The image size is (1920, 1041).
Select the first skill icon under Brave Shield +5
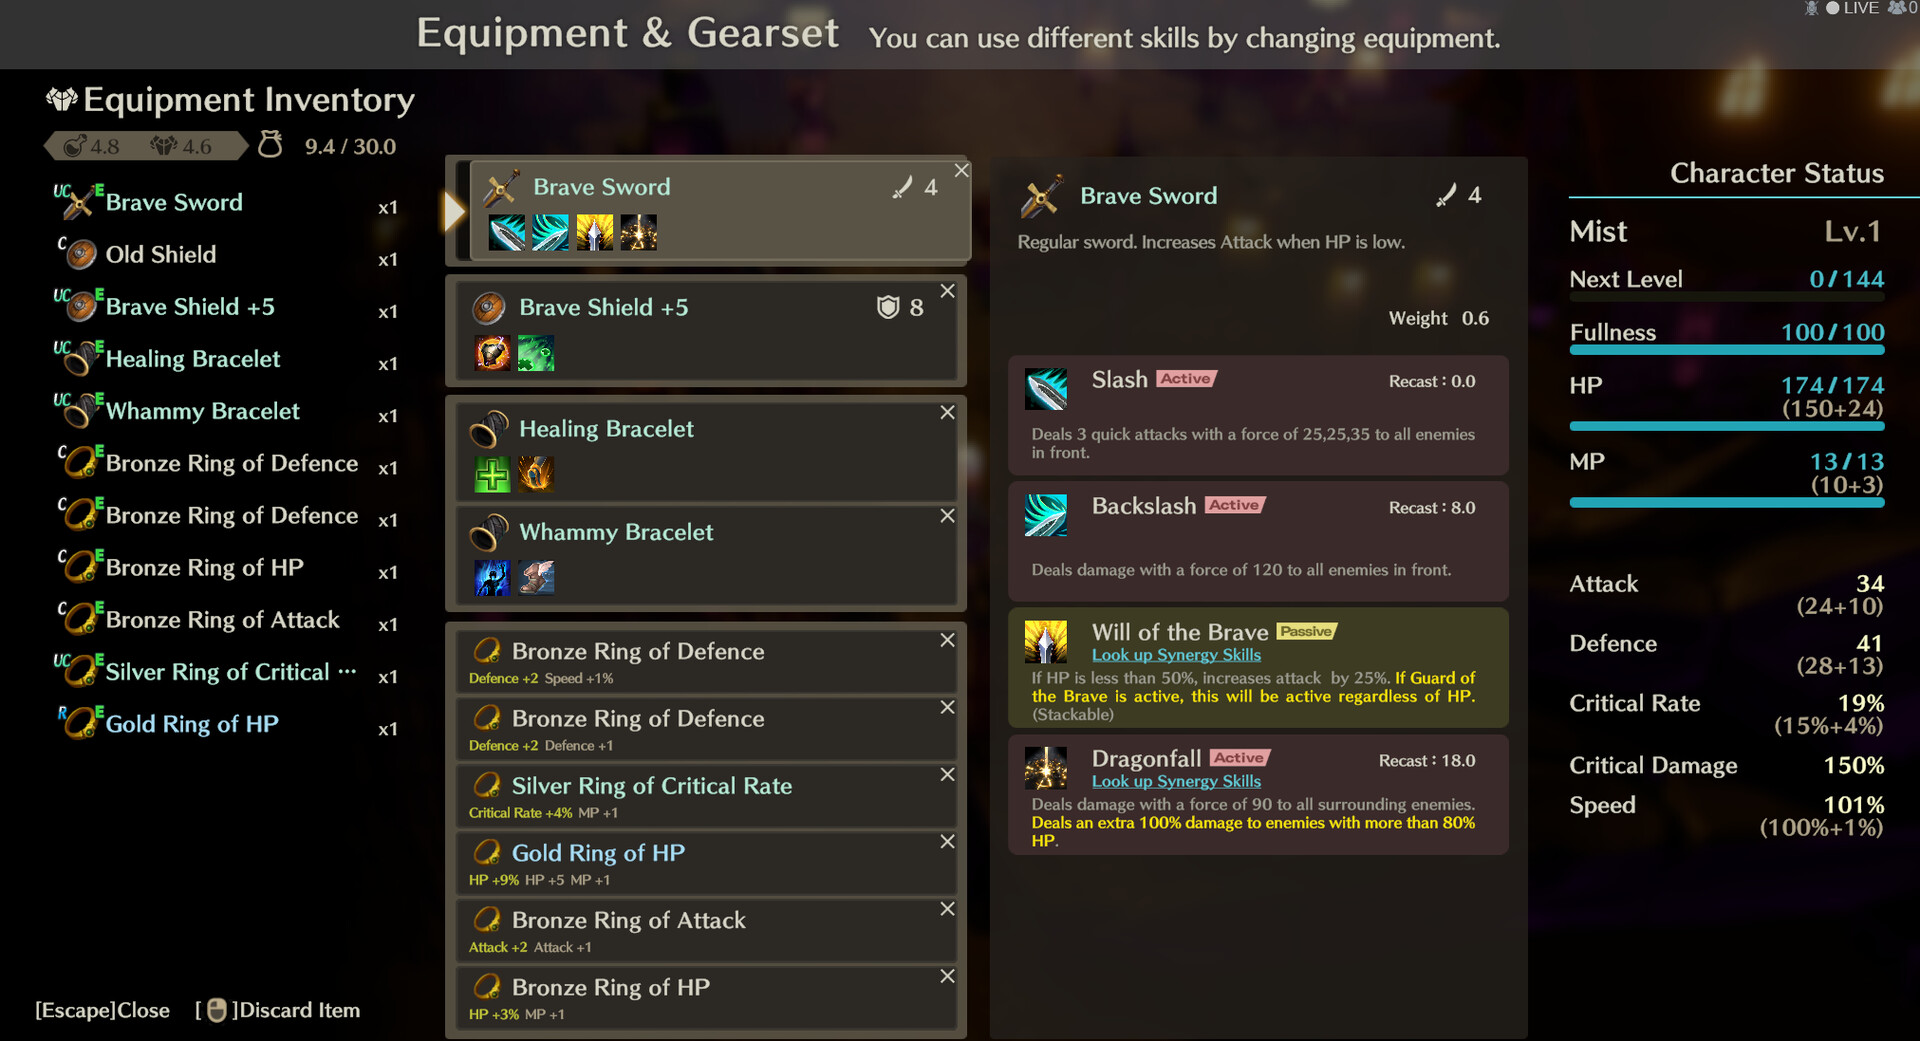[492, 353]
